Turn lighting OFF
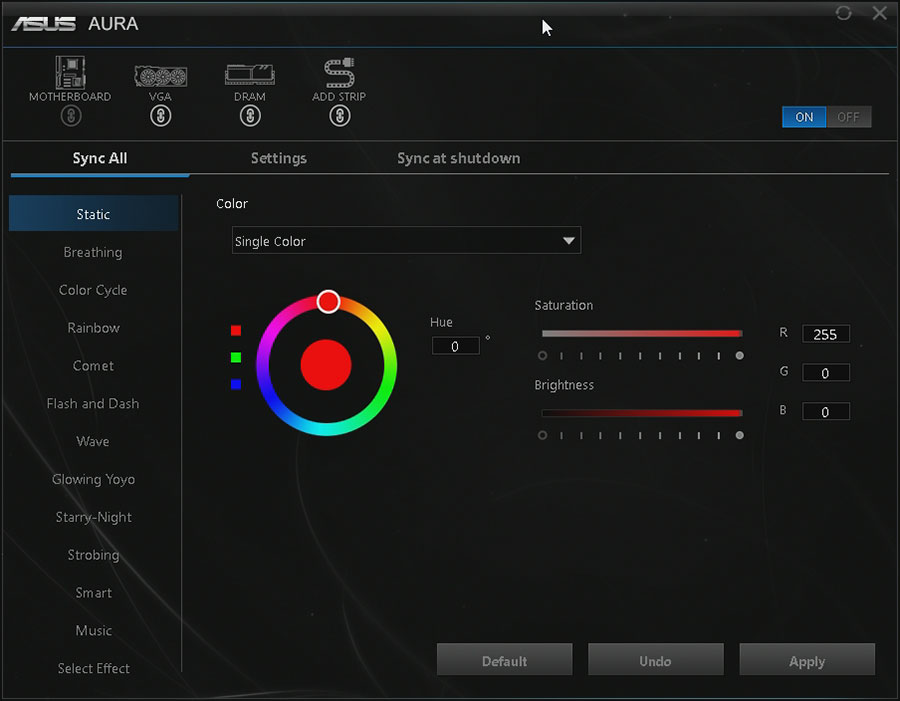 [848, 117]
